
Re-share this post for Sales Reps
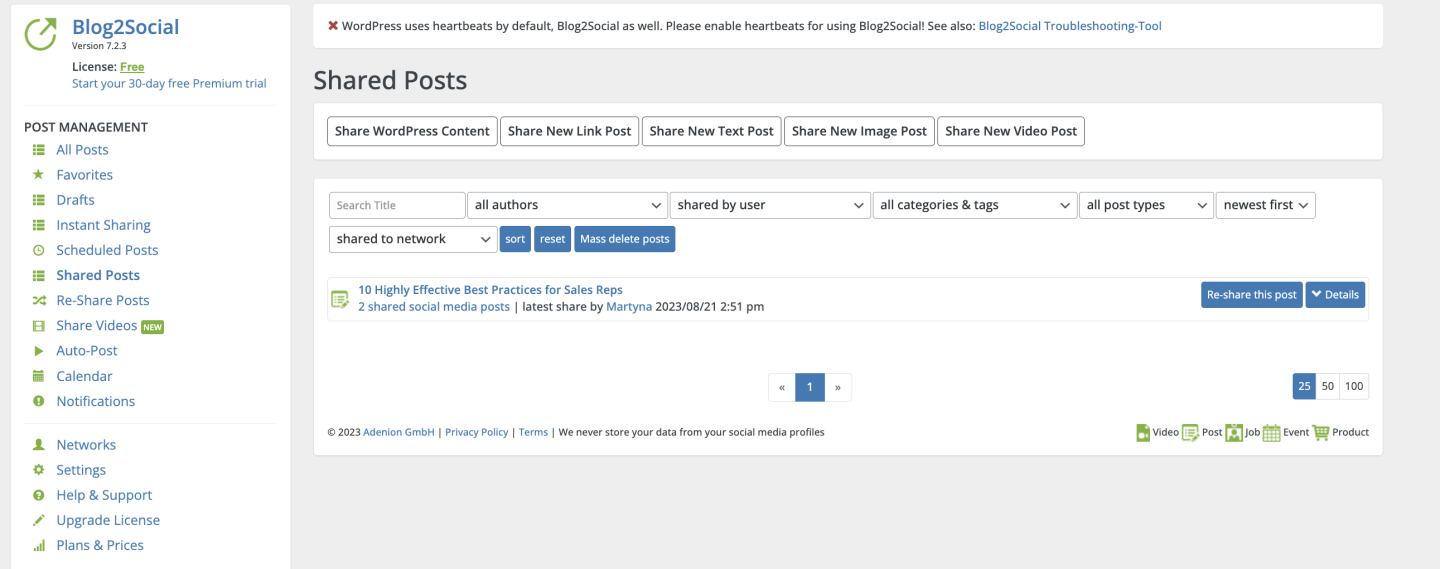(x=1251, y=295)
